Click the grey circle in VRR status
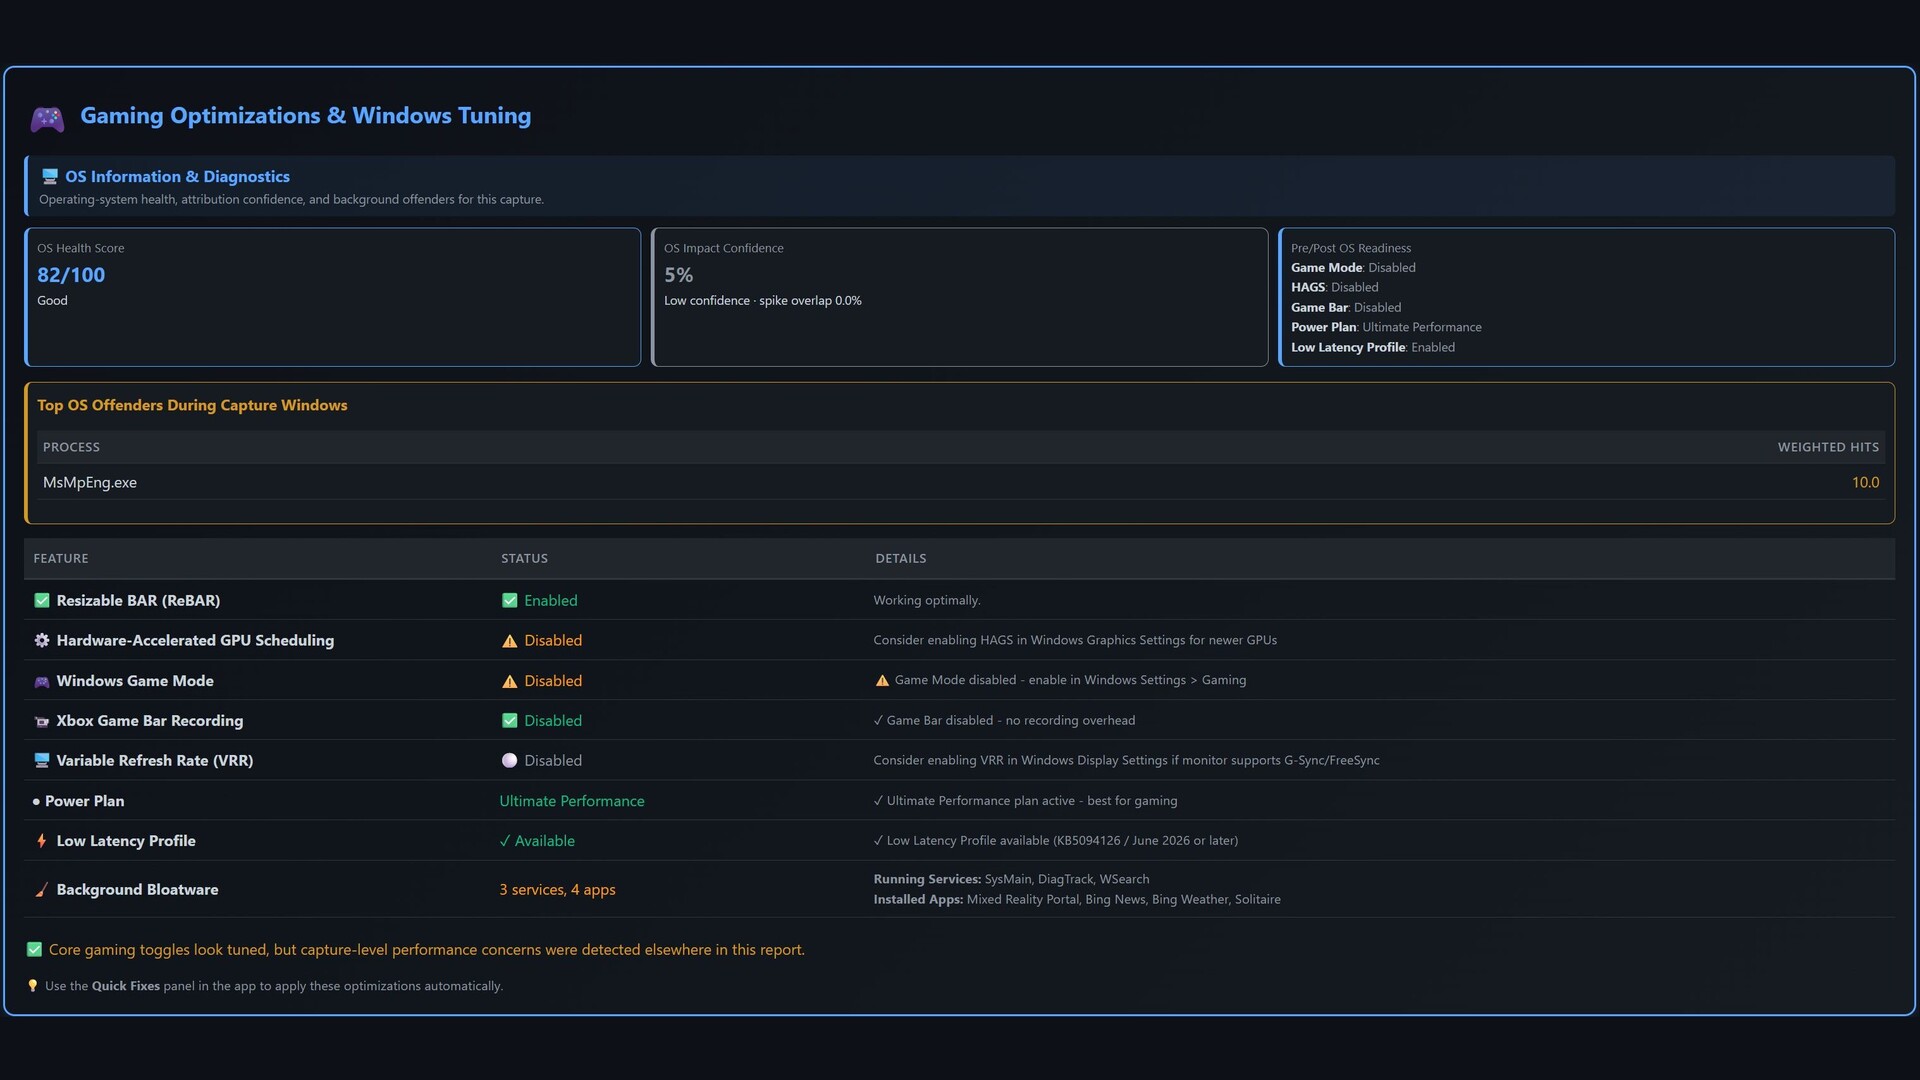The width and height of the screenshot is (1920, 1080). [509, 761]
